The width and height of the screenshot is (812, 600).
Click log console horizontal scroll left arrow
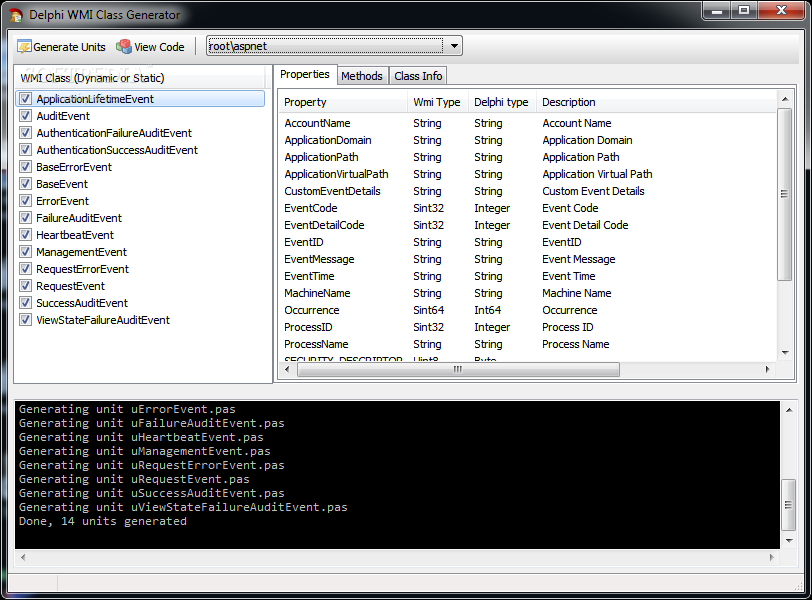(x=22, y=558)
